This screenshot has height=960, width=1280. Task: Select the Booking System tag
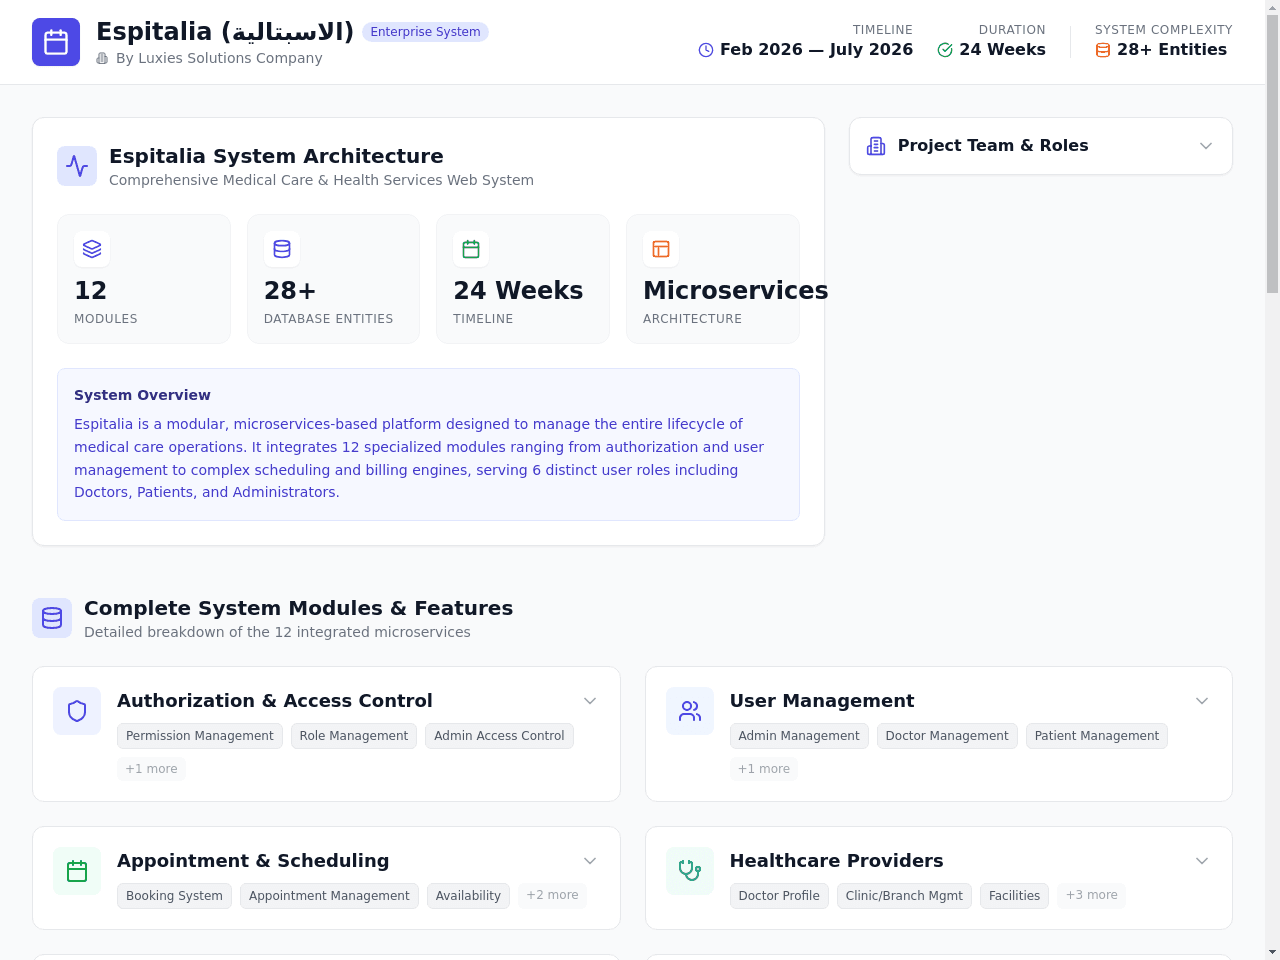click(174, 896)
